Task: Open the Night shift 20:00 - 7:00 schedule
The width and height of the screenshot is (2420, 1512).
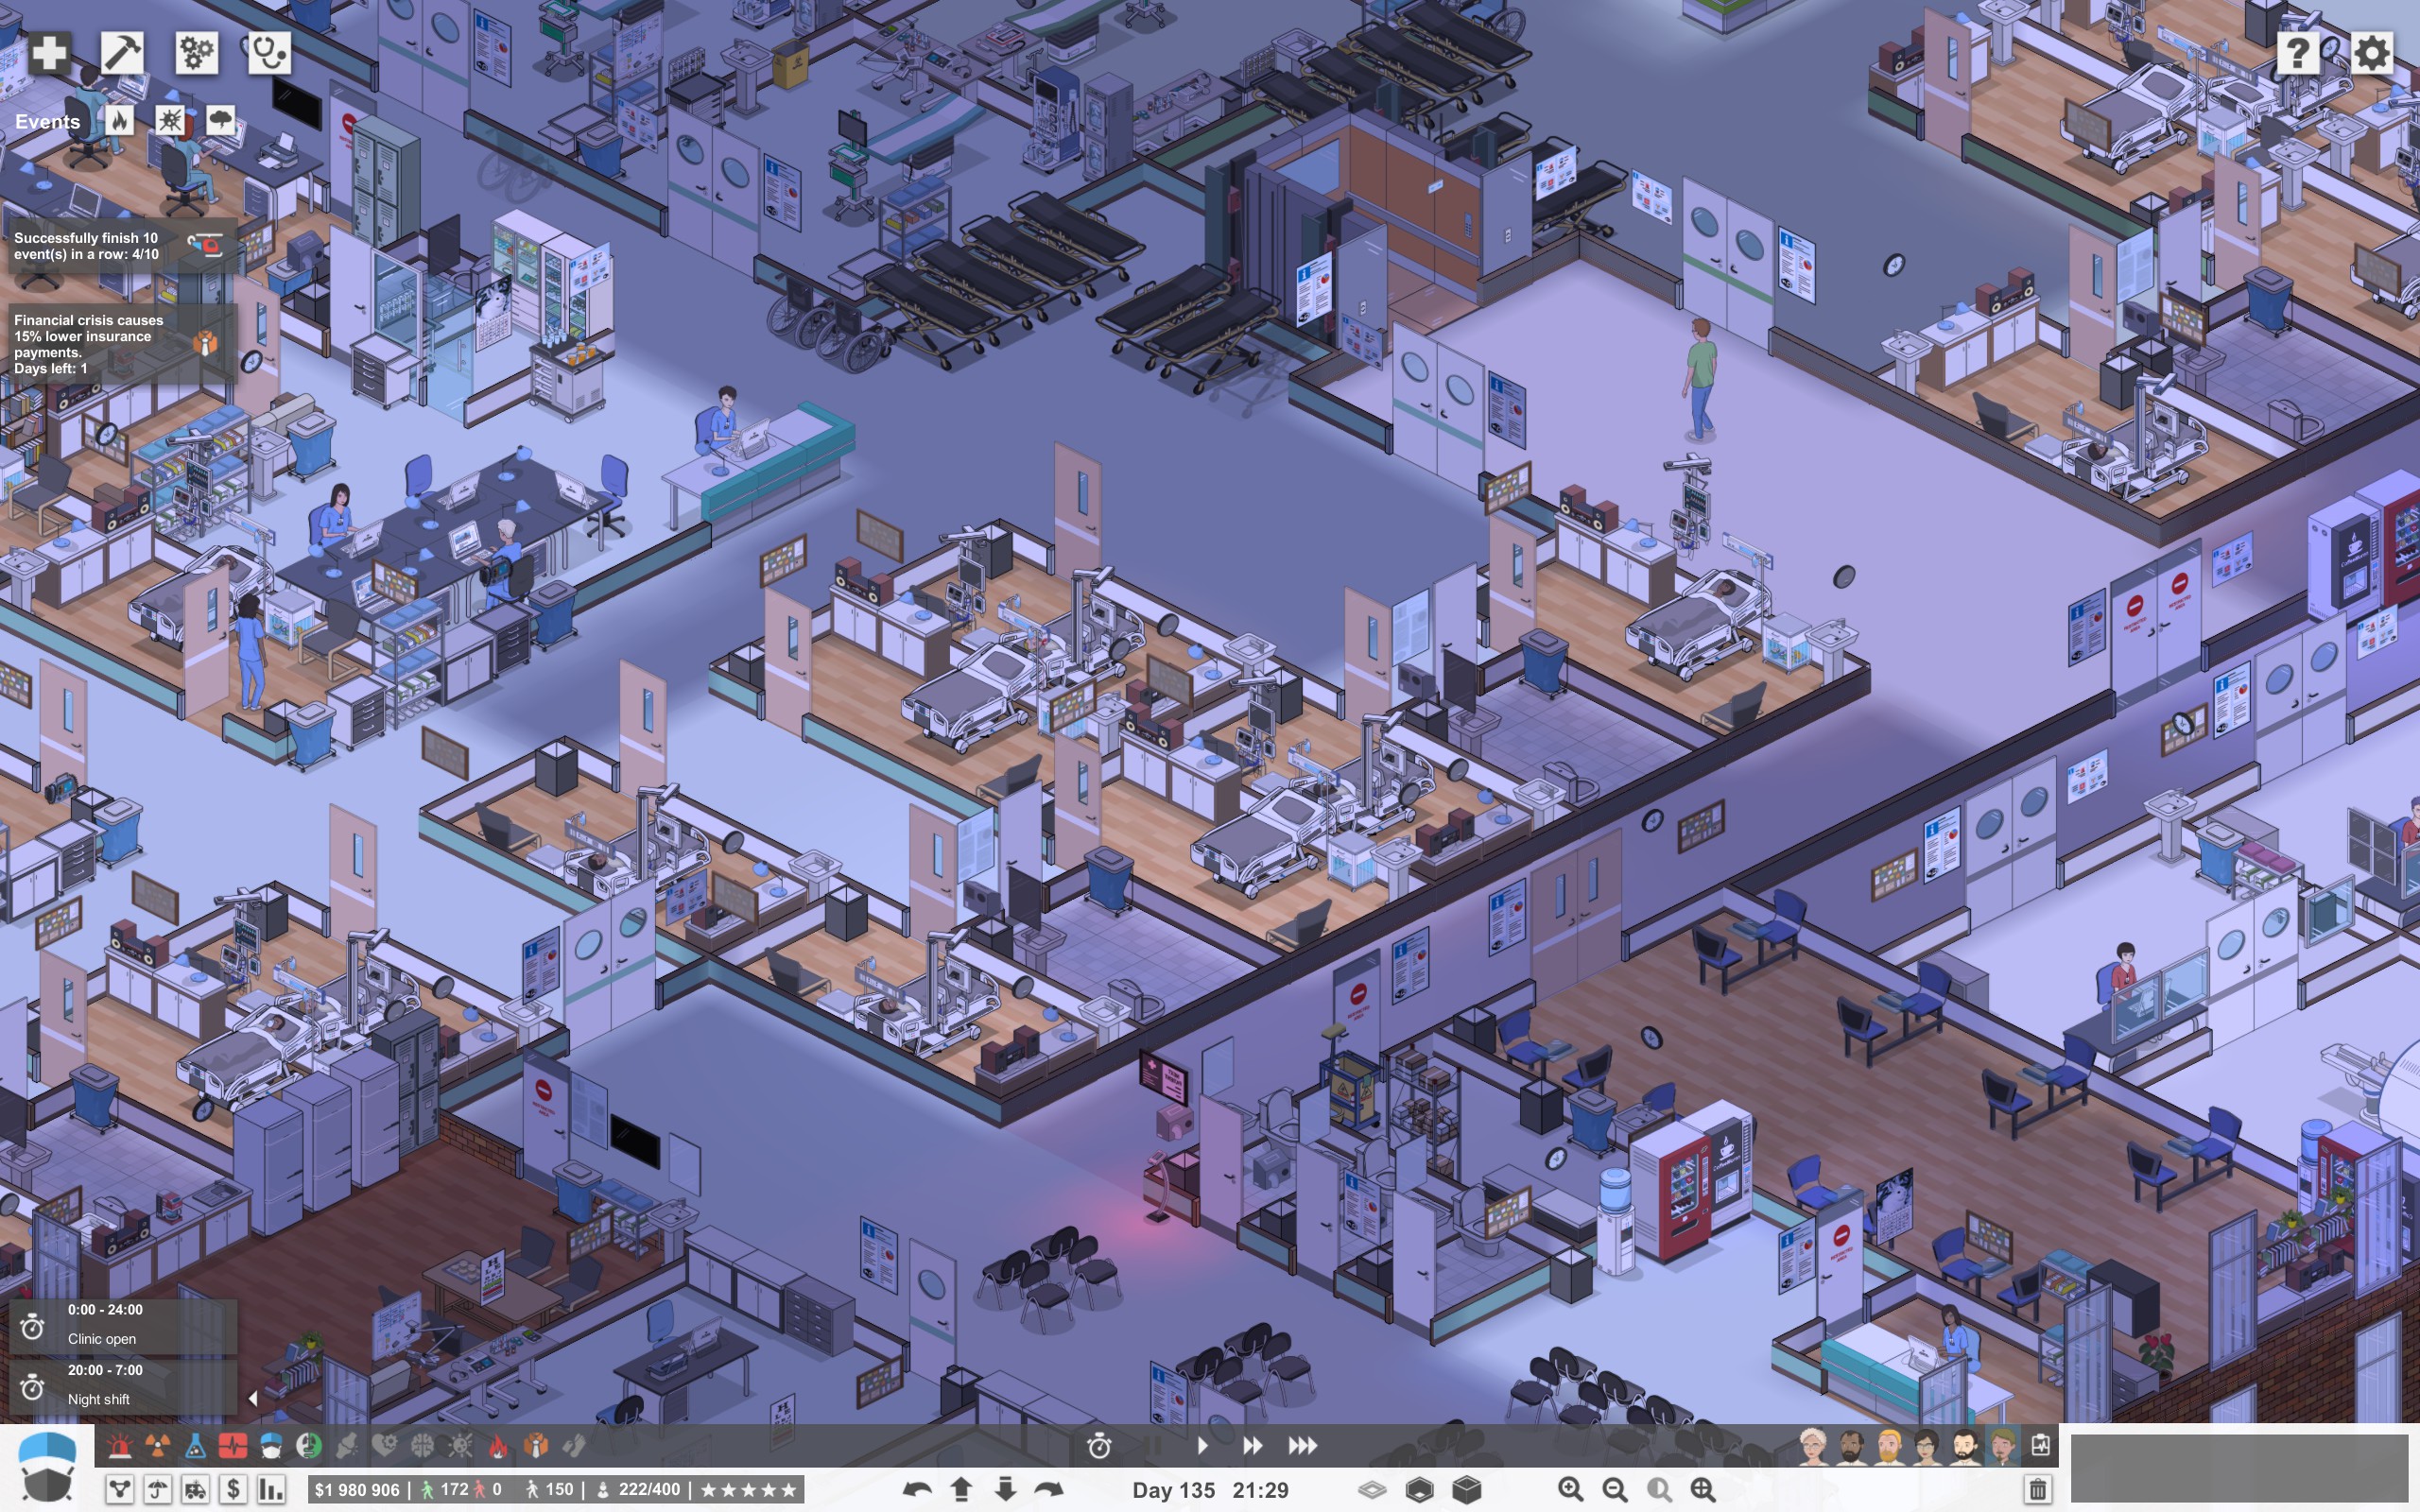Action: [122, 1385]
